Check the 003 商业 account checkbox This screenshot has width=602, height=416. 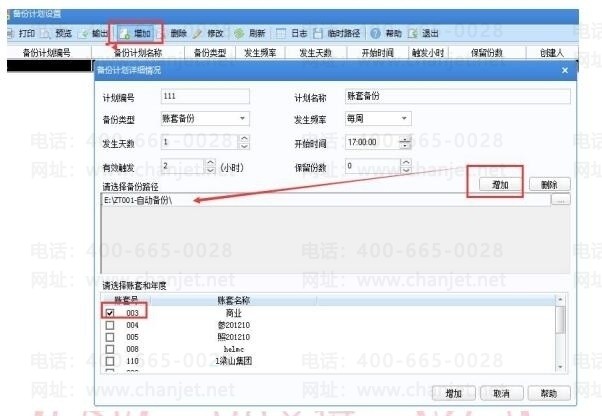pyautogui.click(x=110, y=313)
